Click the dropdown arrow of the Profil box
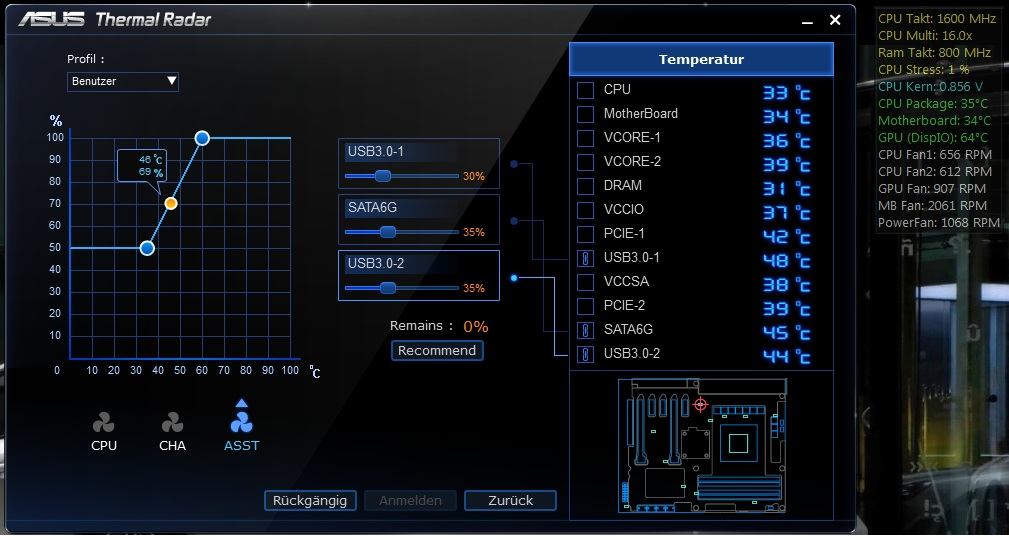The height and width of the screenshot is (540, 1009). click(x=171, y=81)
